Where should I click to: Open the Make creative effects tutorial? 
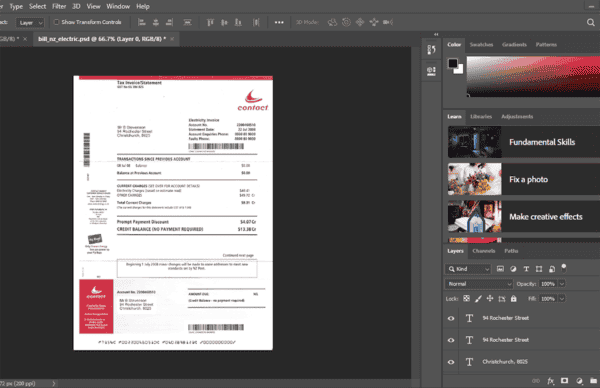coord(524,217)
